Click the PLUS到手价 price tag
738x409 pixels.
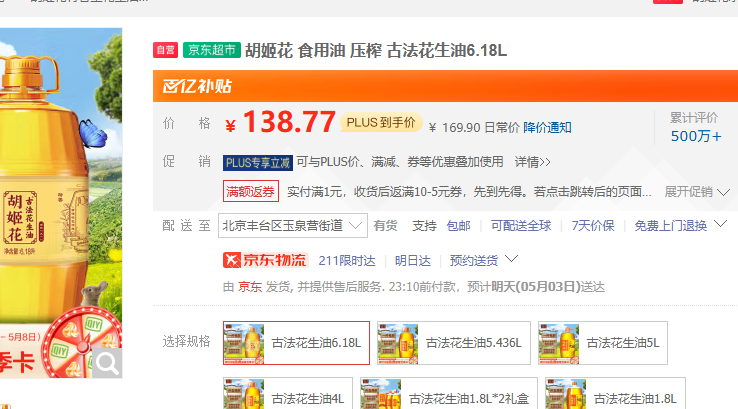tap(380, 122)
